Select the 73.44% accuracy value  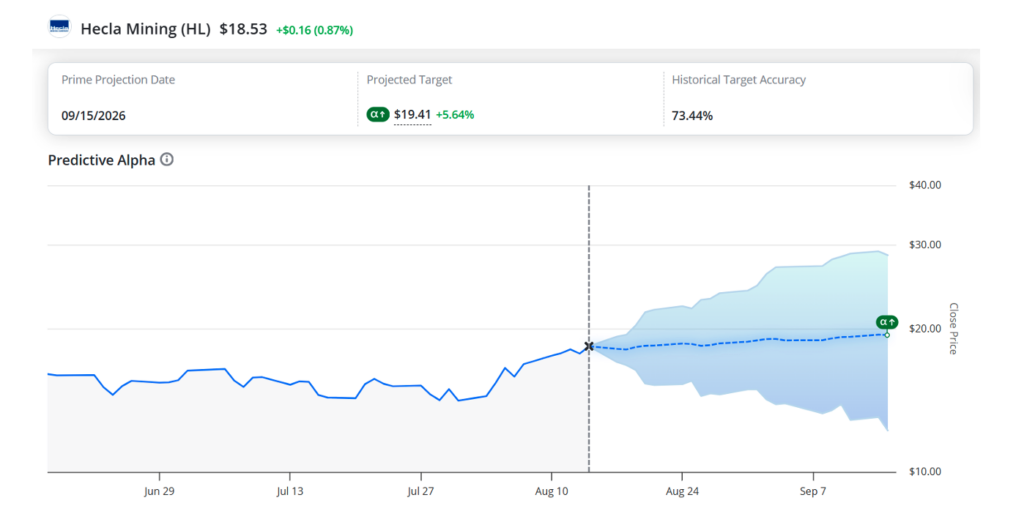(692, 116)
